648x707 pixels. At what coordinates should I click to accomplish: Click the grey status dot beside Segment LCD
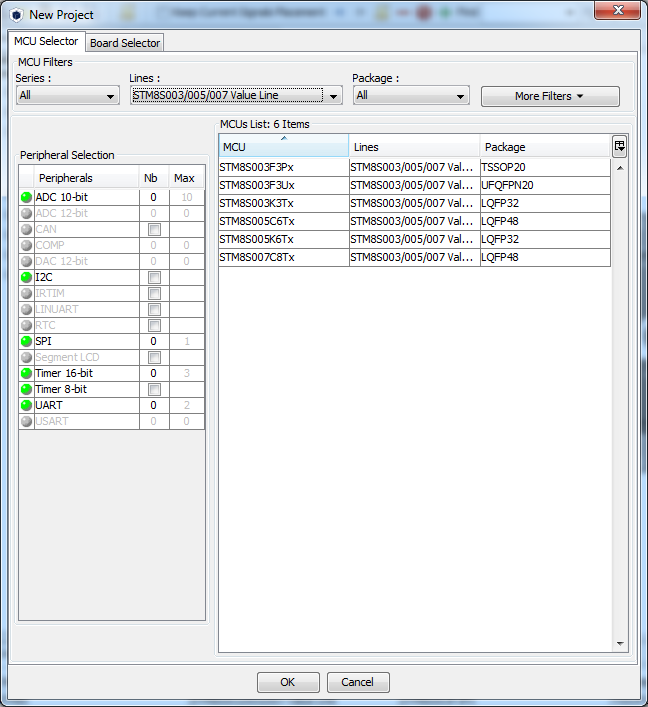pos(27,357)
